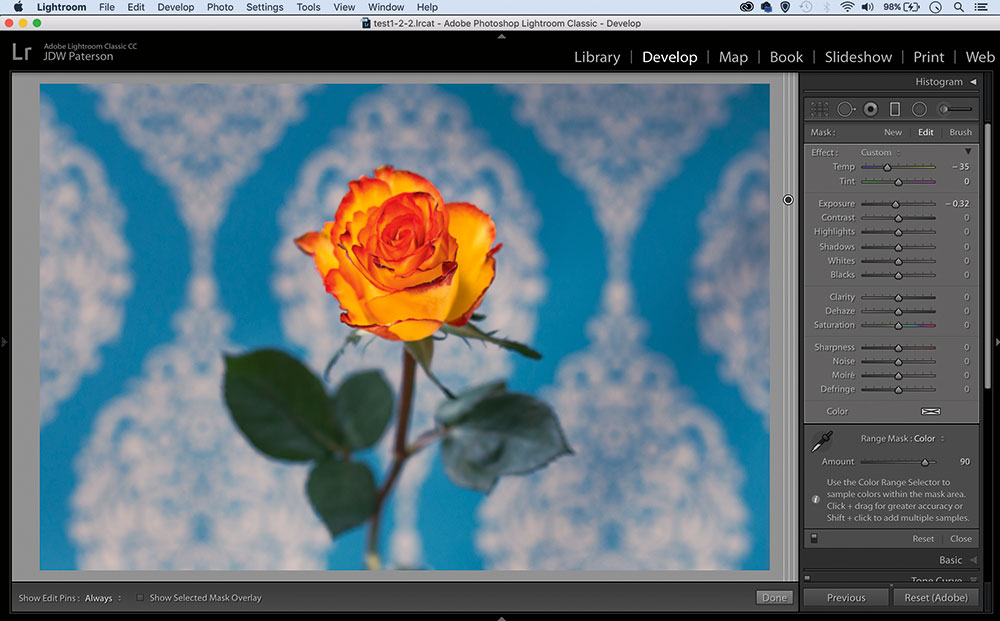1000x621 pixels.
Task: Open the Notification Center list icon
Action: (x=981, y=7)
